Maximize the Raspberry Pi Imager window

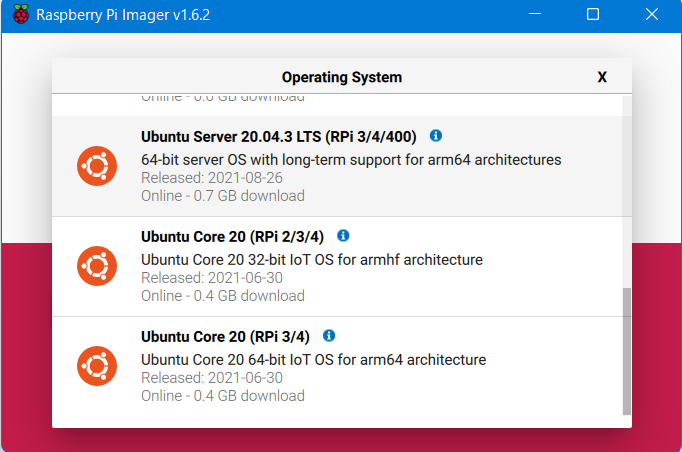point(593,15)
